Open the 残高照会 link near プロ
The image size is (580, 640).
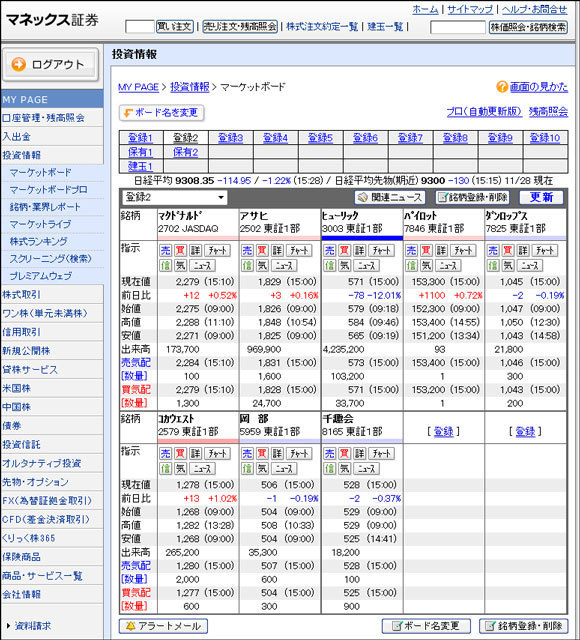[x=549, y=111]
